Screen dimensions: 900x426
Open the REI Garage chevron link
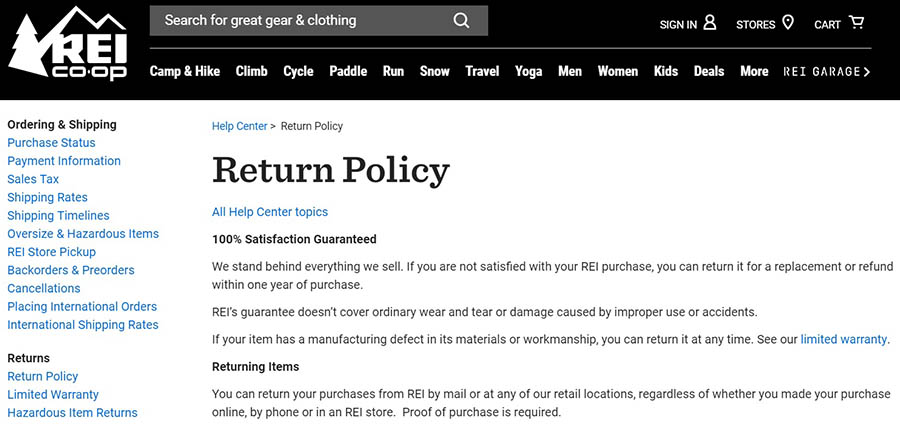point(827,72)
